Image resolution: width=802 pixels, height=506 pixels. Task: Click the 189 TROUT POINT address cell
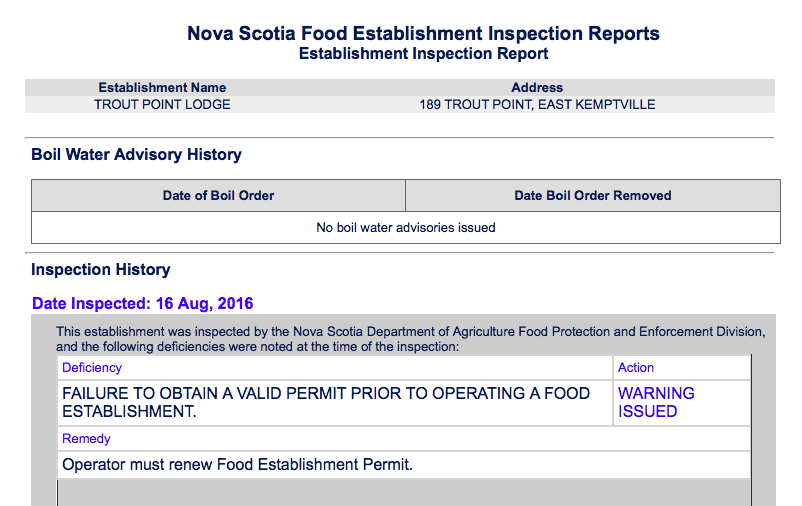(x=537, y=104)
